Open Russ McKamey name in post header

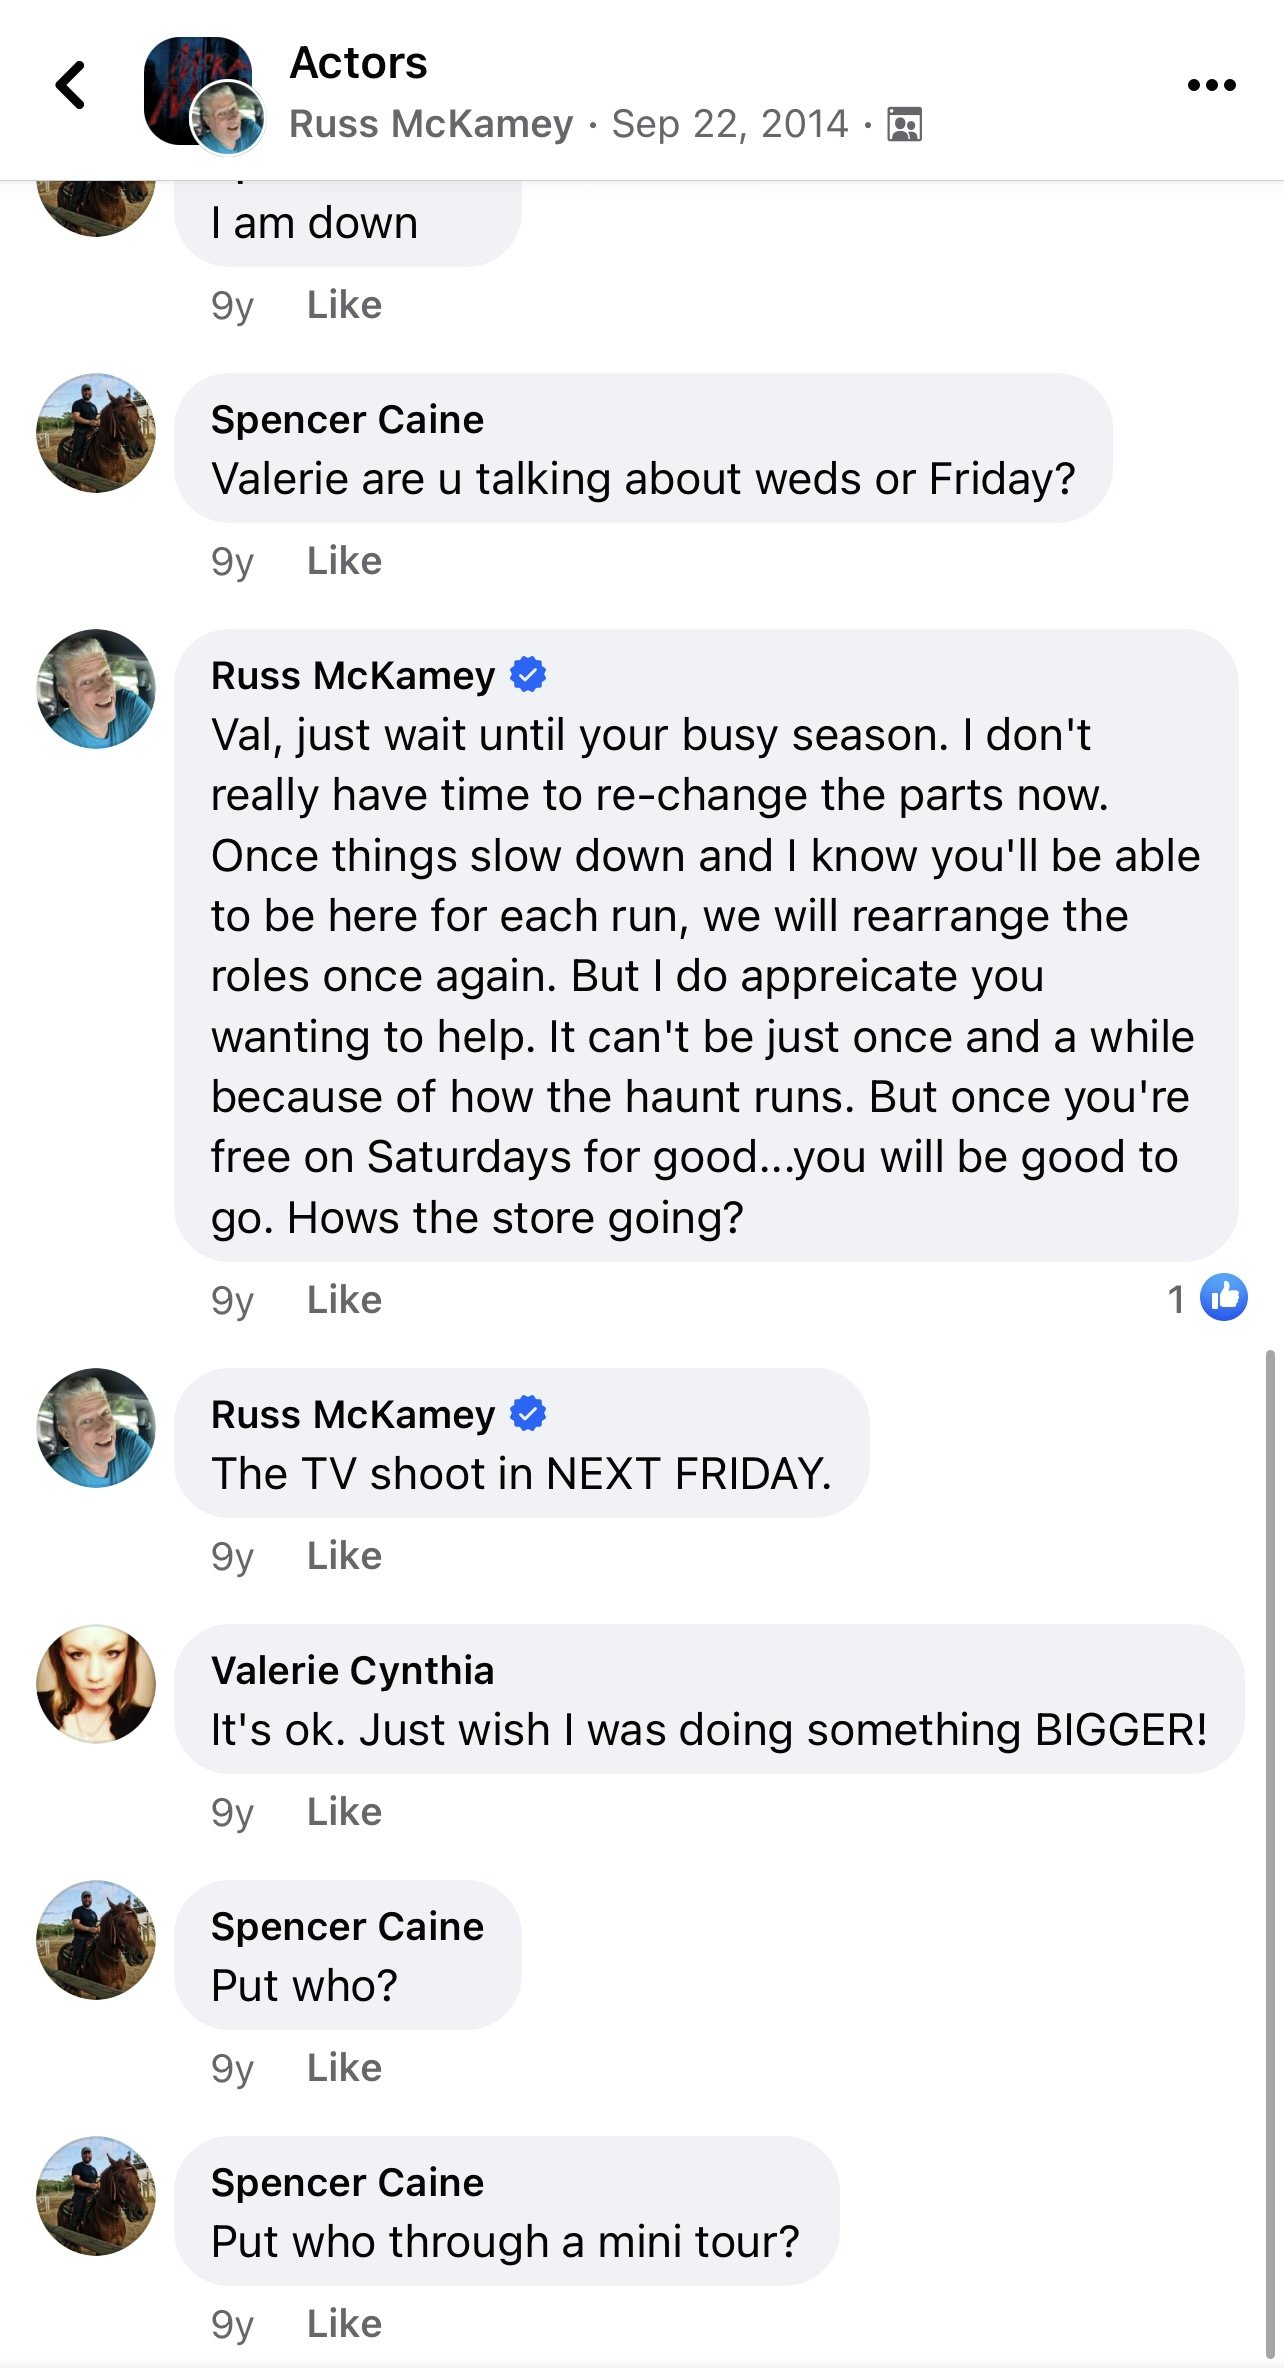click(431, 124)
